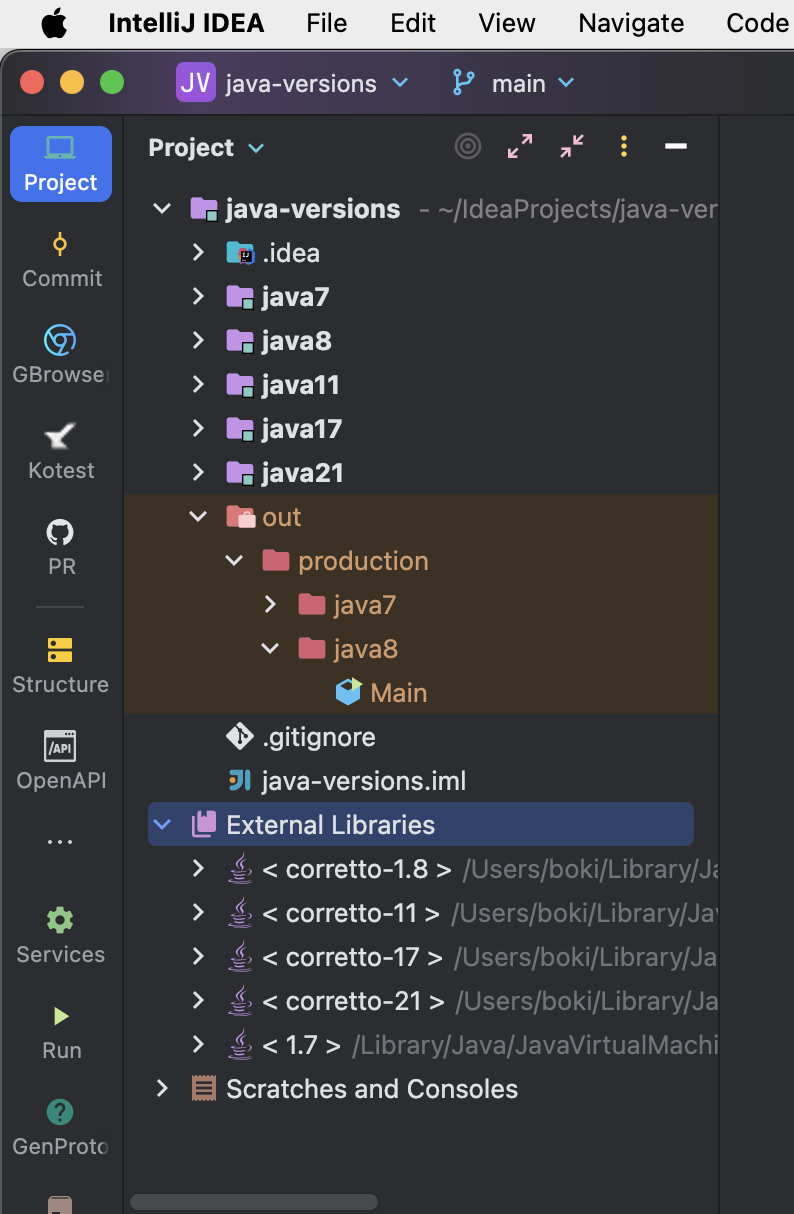Hide the Project panel with minus icon

(x=676, y=147)
